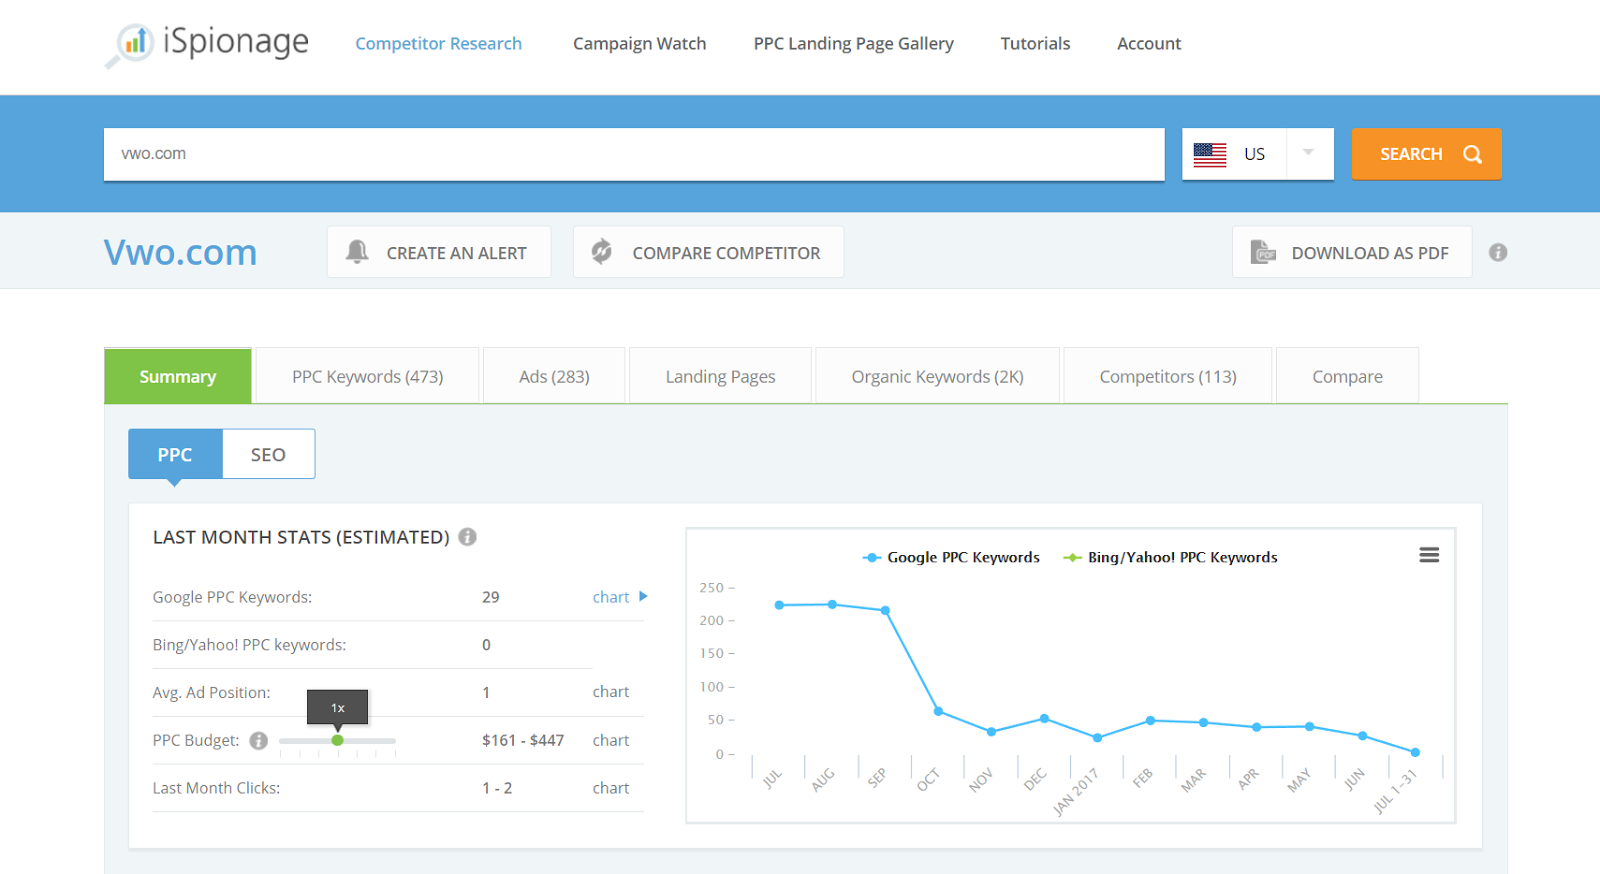This screenshot has height=874, width=1600.
Task: Click info icon beside Download as PDF
Action: tap(1498, 252)
